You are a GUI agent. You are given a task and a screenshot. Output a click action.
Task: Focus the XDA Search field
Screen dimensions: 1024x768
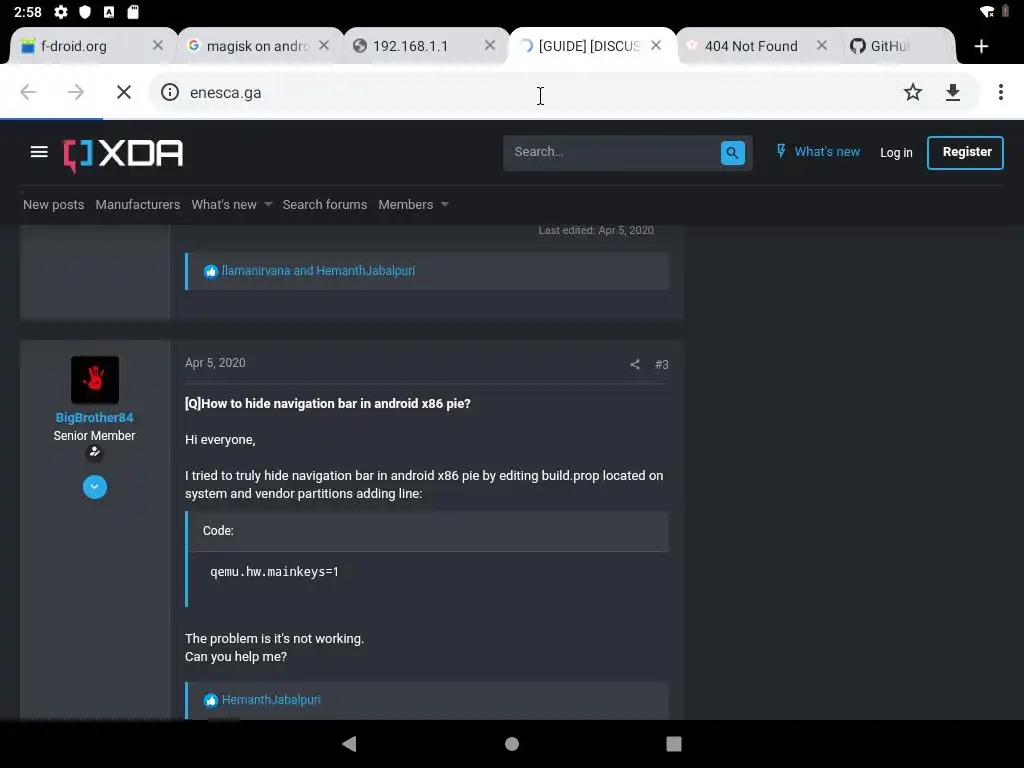(x=611, y=152)
